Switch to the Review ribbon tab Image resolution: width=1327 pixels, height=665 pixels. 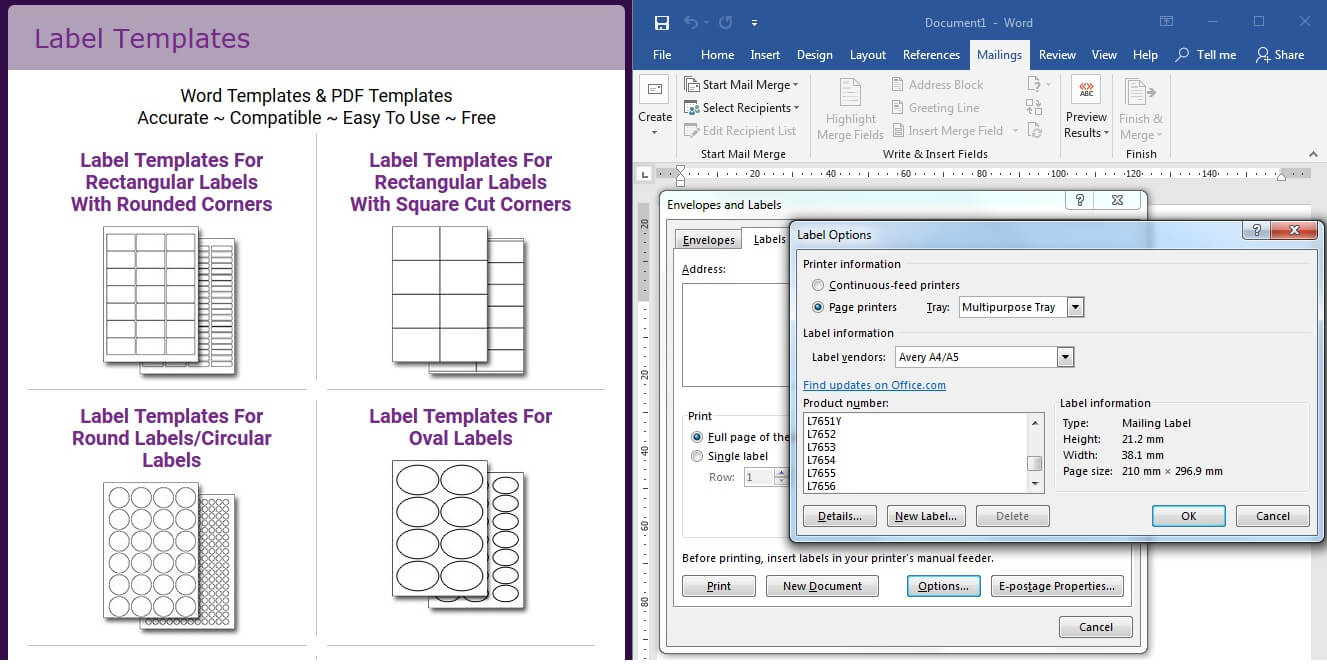click(x=1057, y=55)
